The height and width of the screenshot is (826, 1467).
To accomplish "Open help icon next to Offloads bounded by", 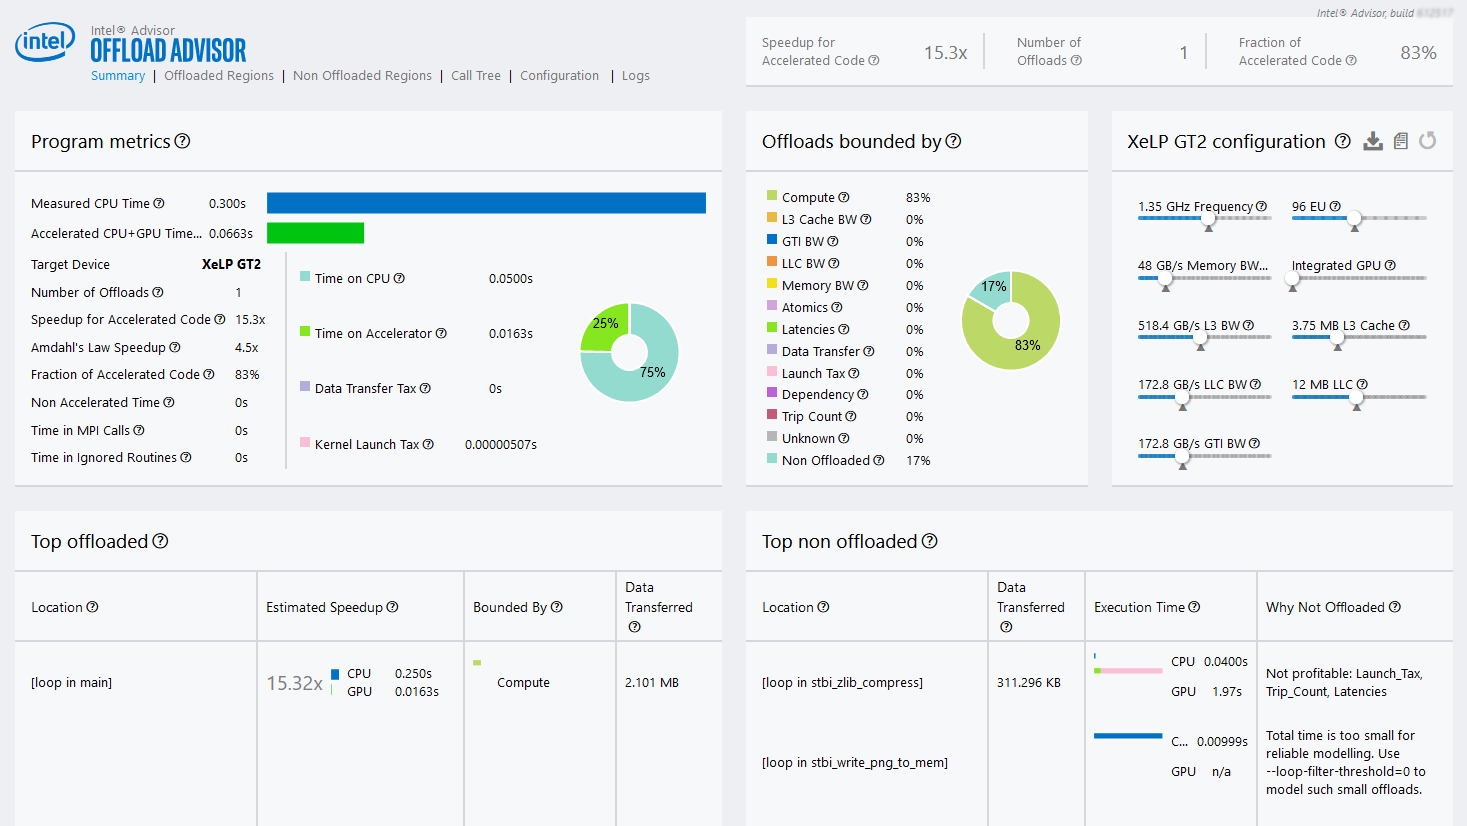I will point(953,141).
